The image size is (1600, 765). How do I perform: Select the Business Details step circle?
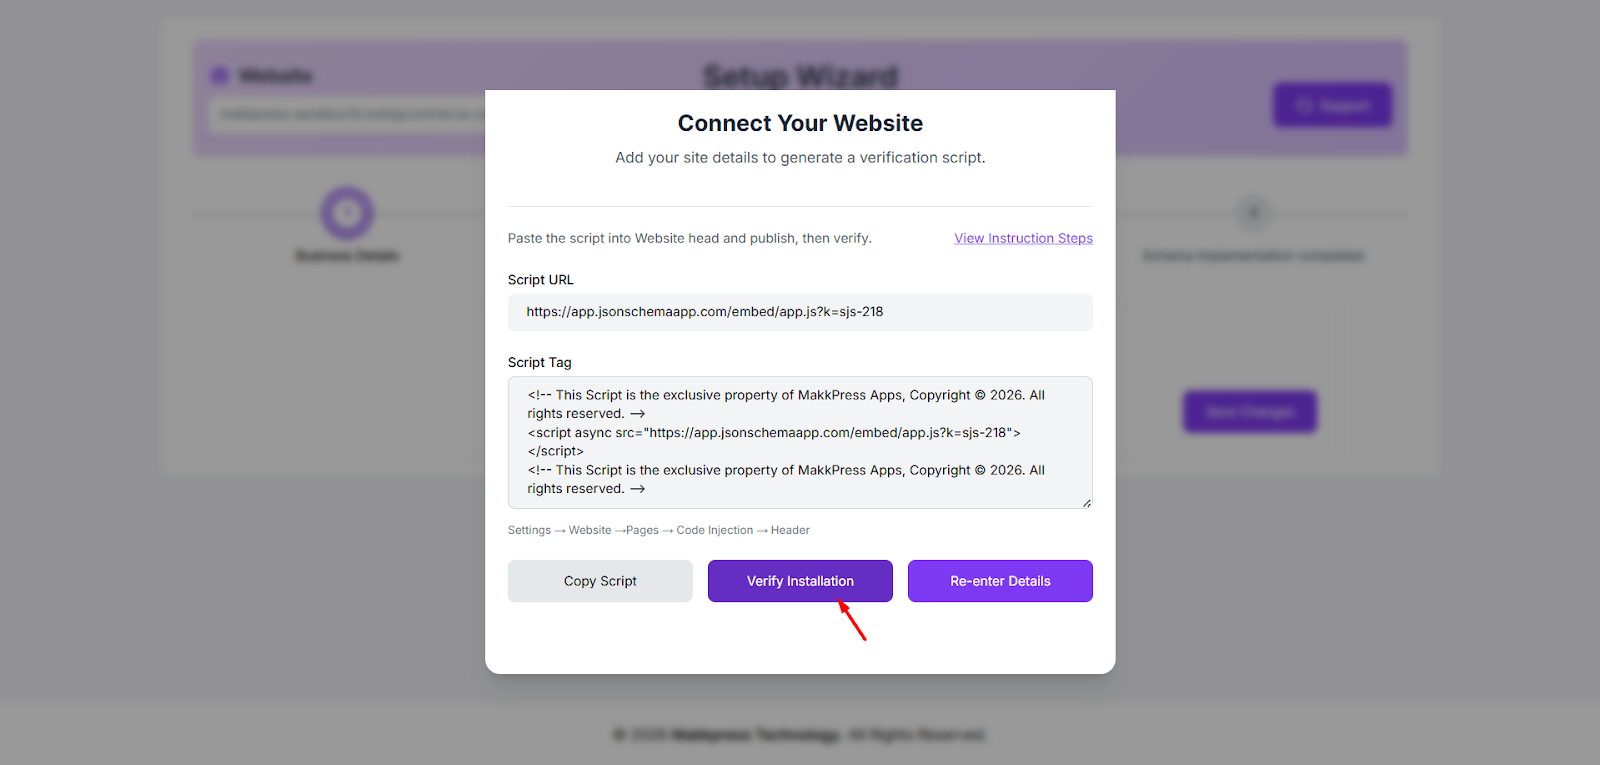[x=347, y=212]
